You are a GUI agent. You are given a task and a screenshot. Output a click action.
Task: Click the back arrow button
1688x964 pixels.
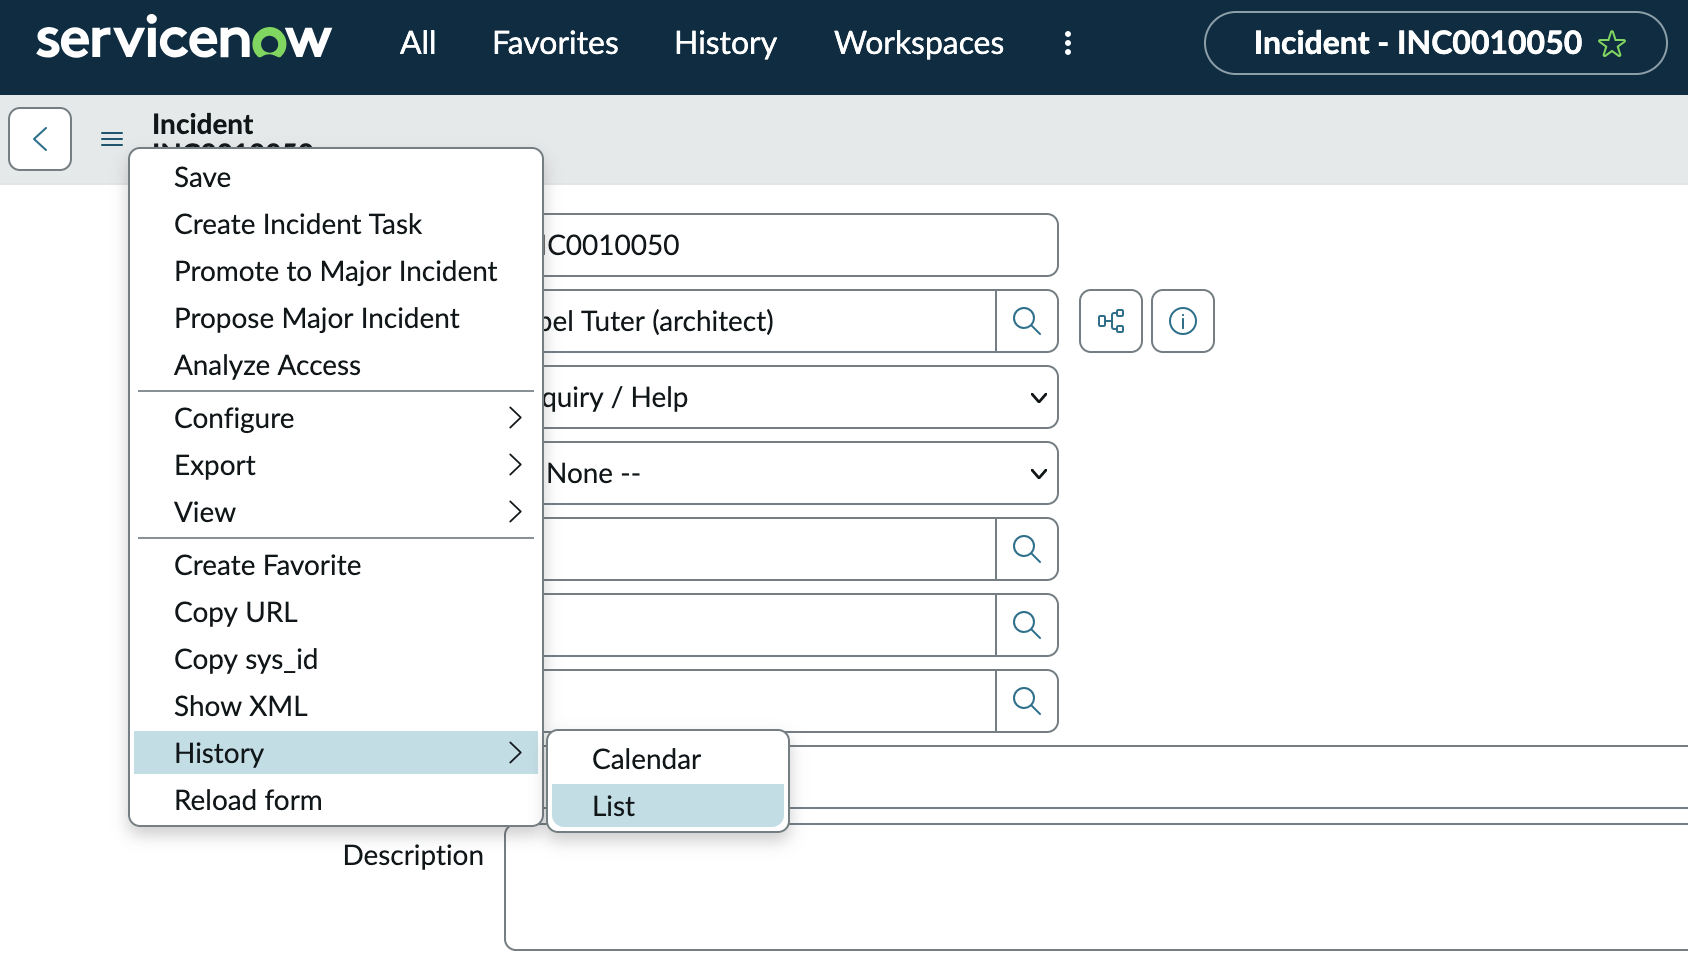click(x=40, y=139)
